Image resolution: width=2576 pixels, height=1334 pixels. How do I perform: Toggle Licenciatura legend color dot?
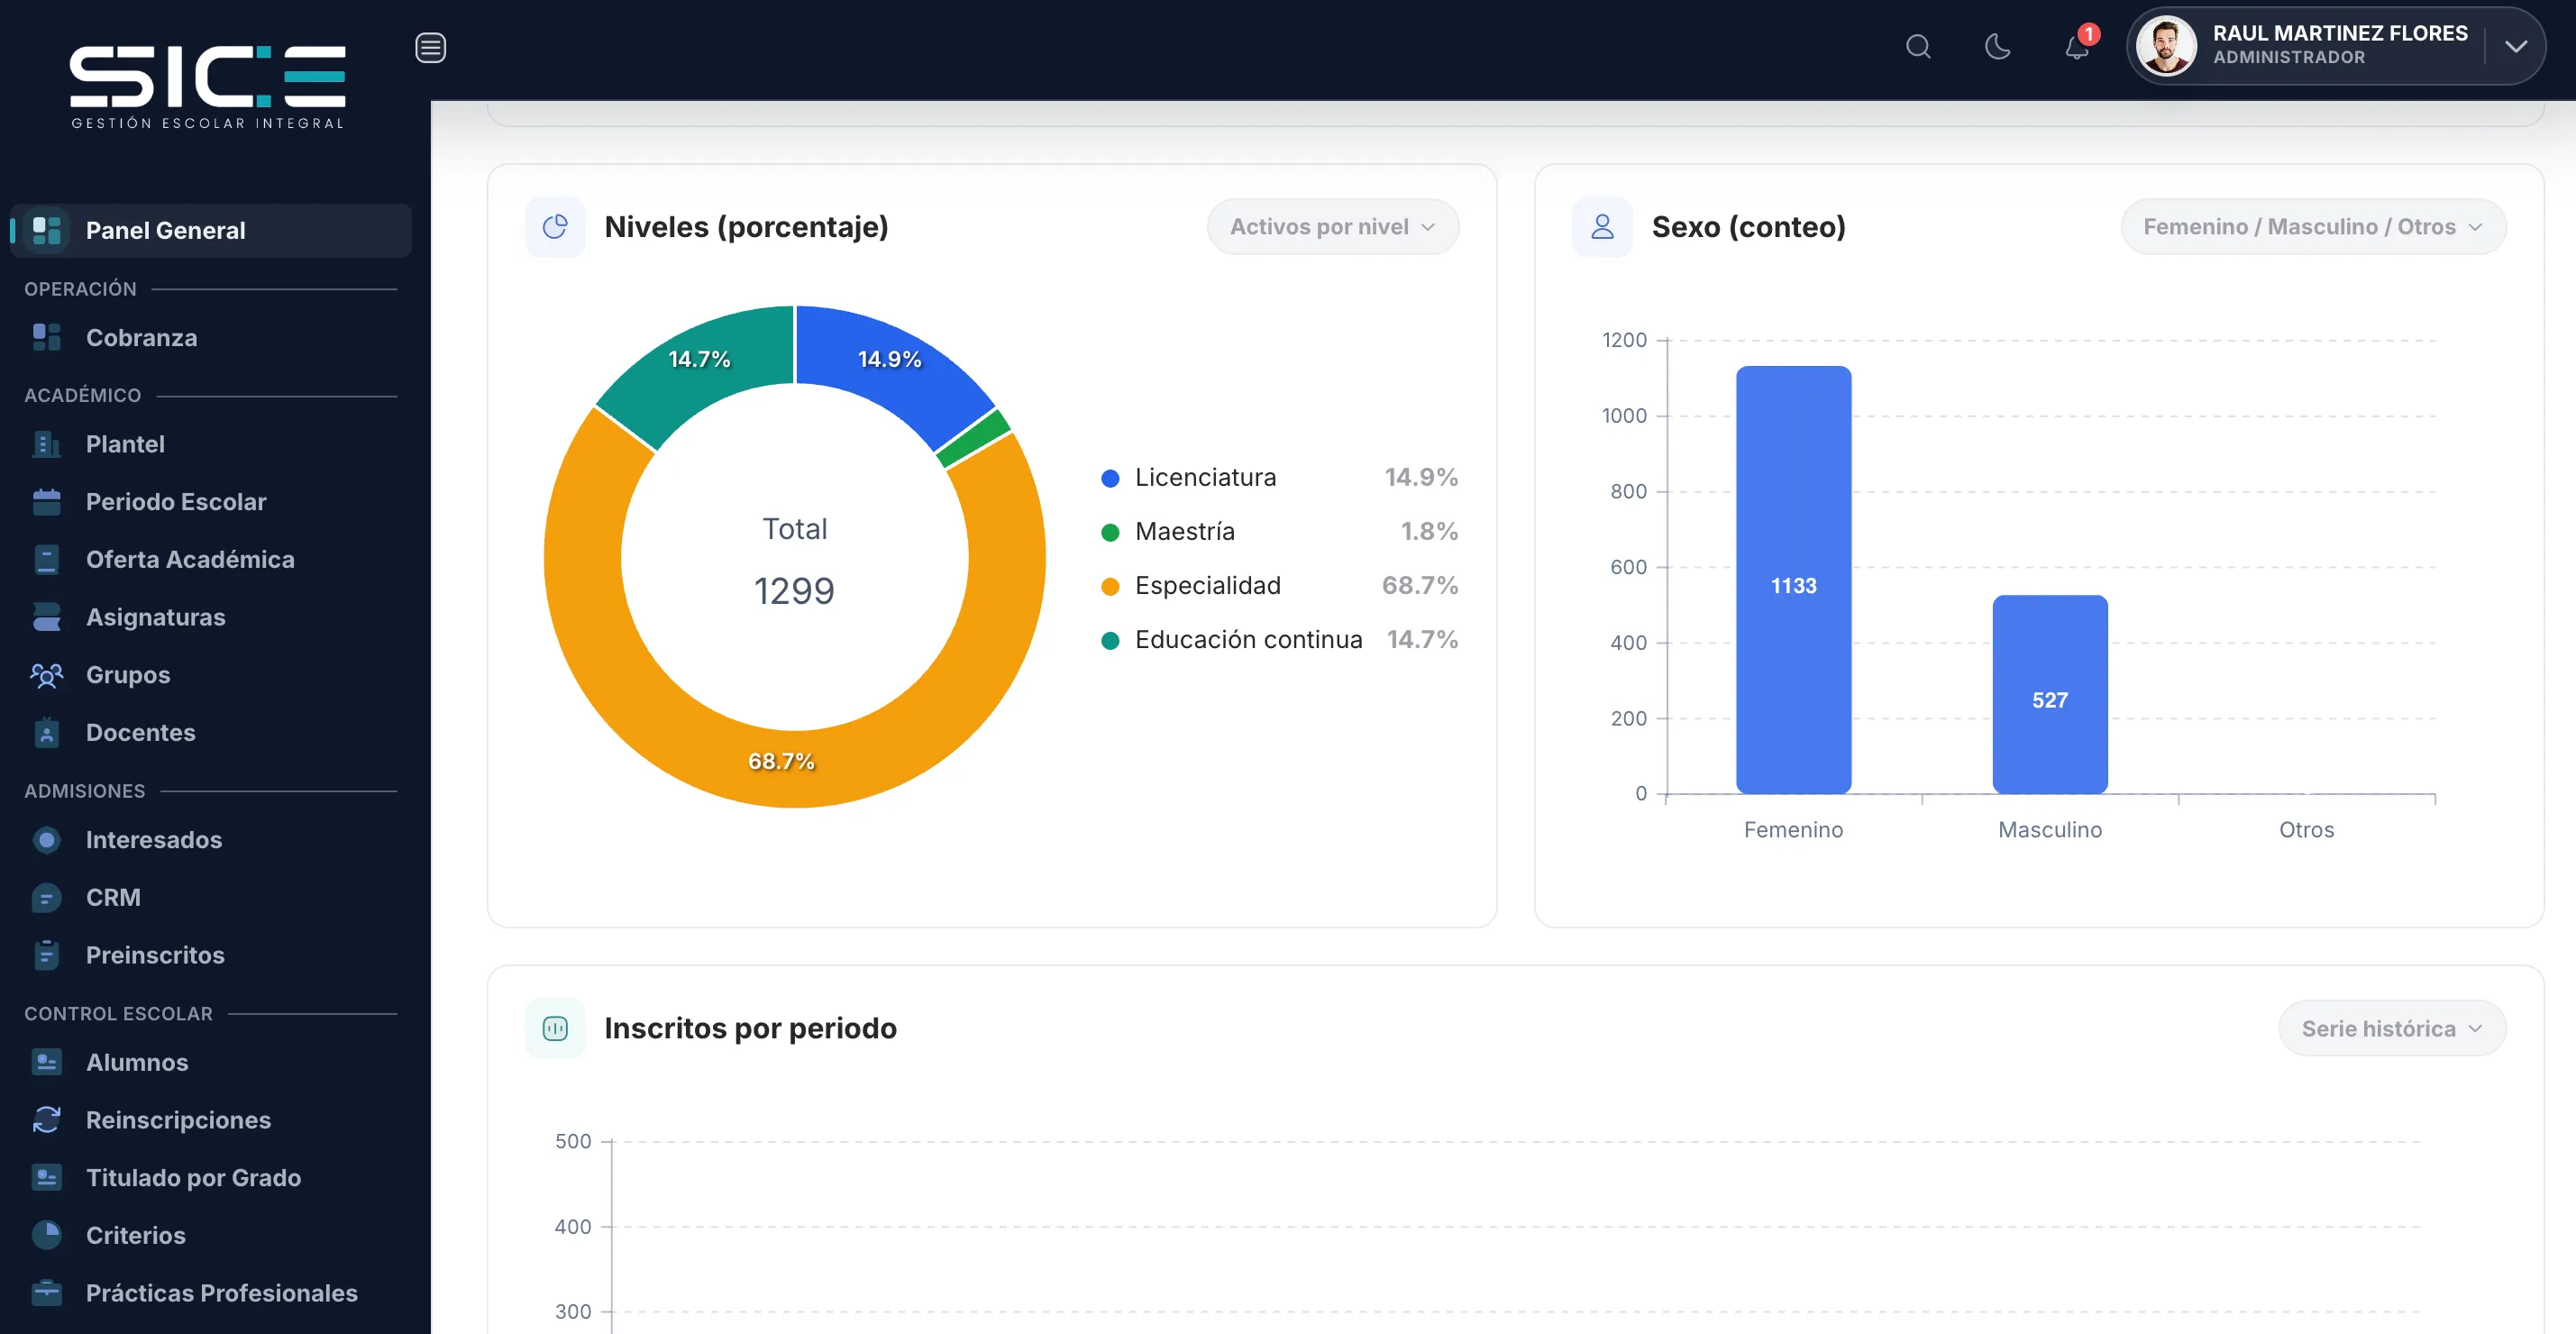coord(1110,478)
